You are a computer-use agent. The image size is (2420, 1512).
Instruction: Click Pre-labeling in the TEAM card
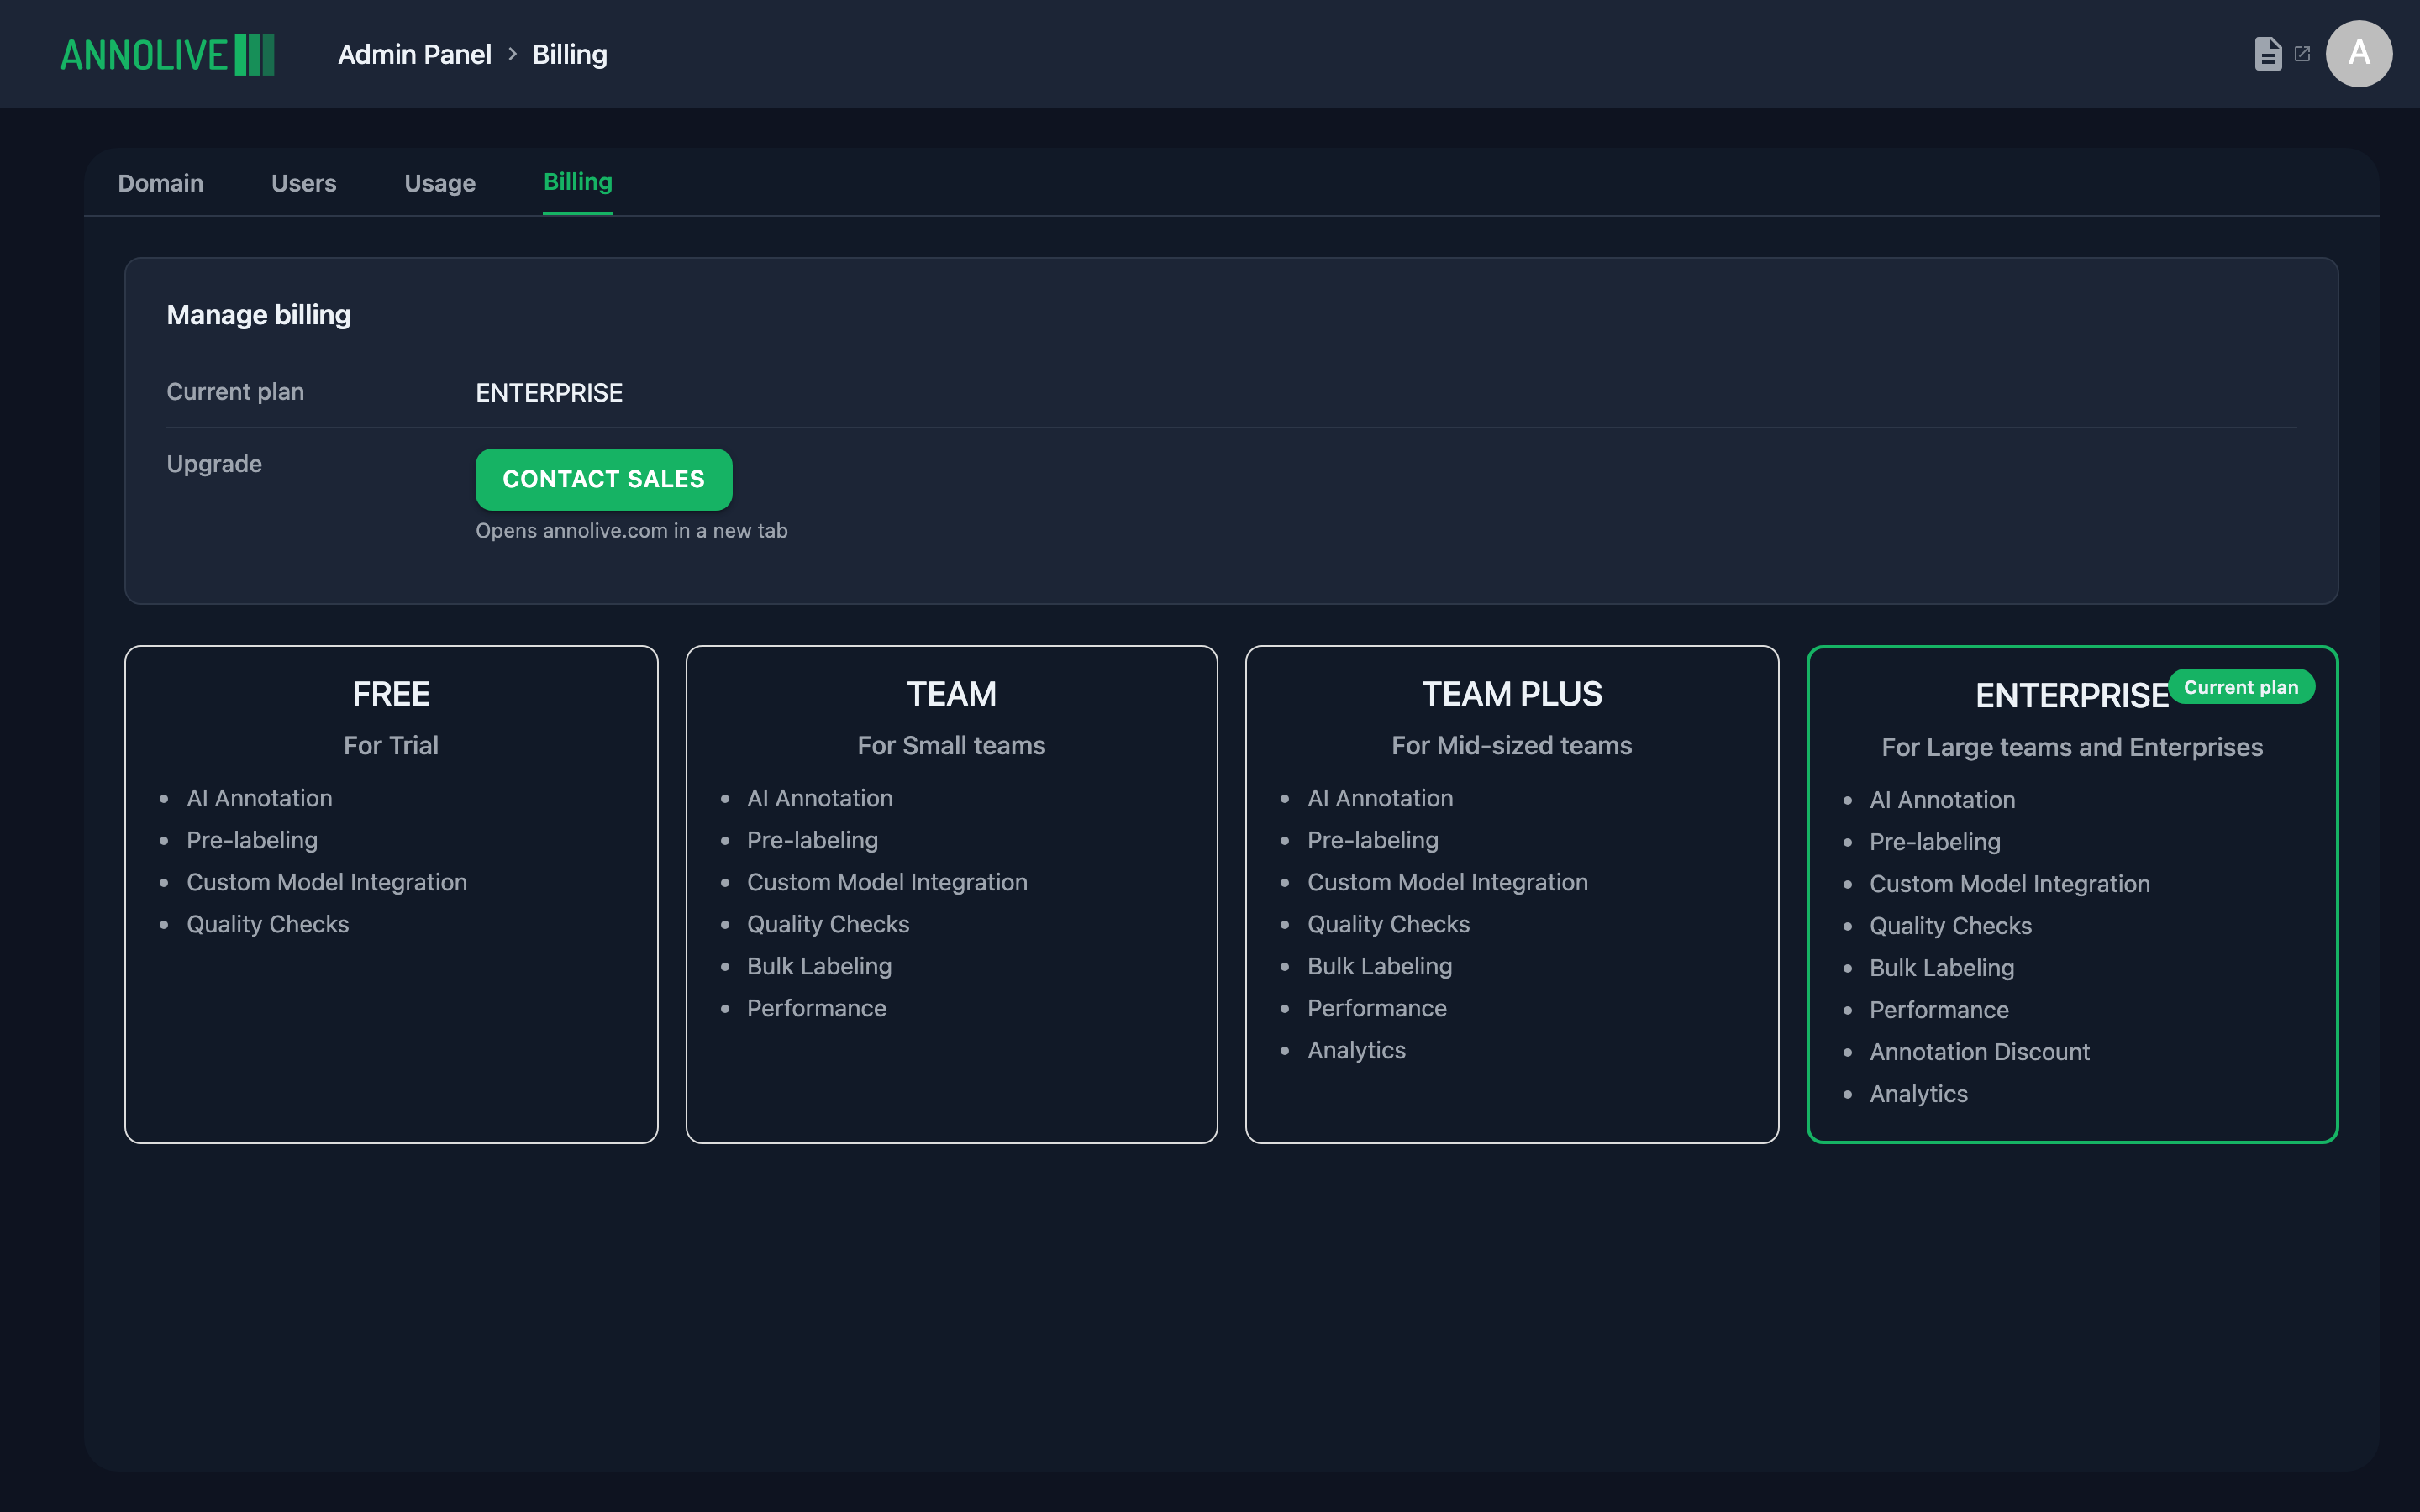(813, 840)
